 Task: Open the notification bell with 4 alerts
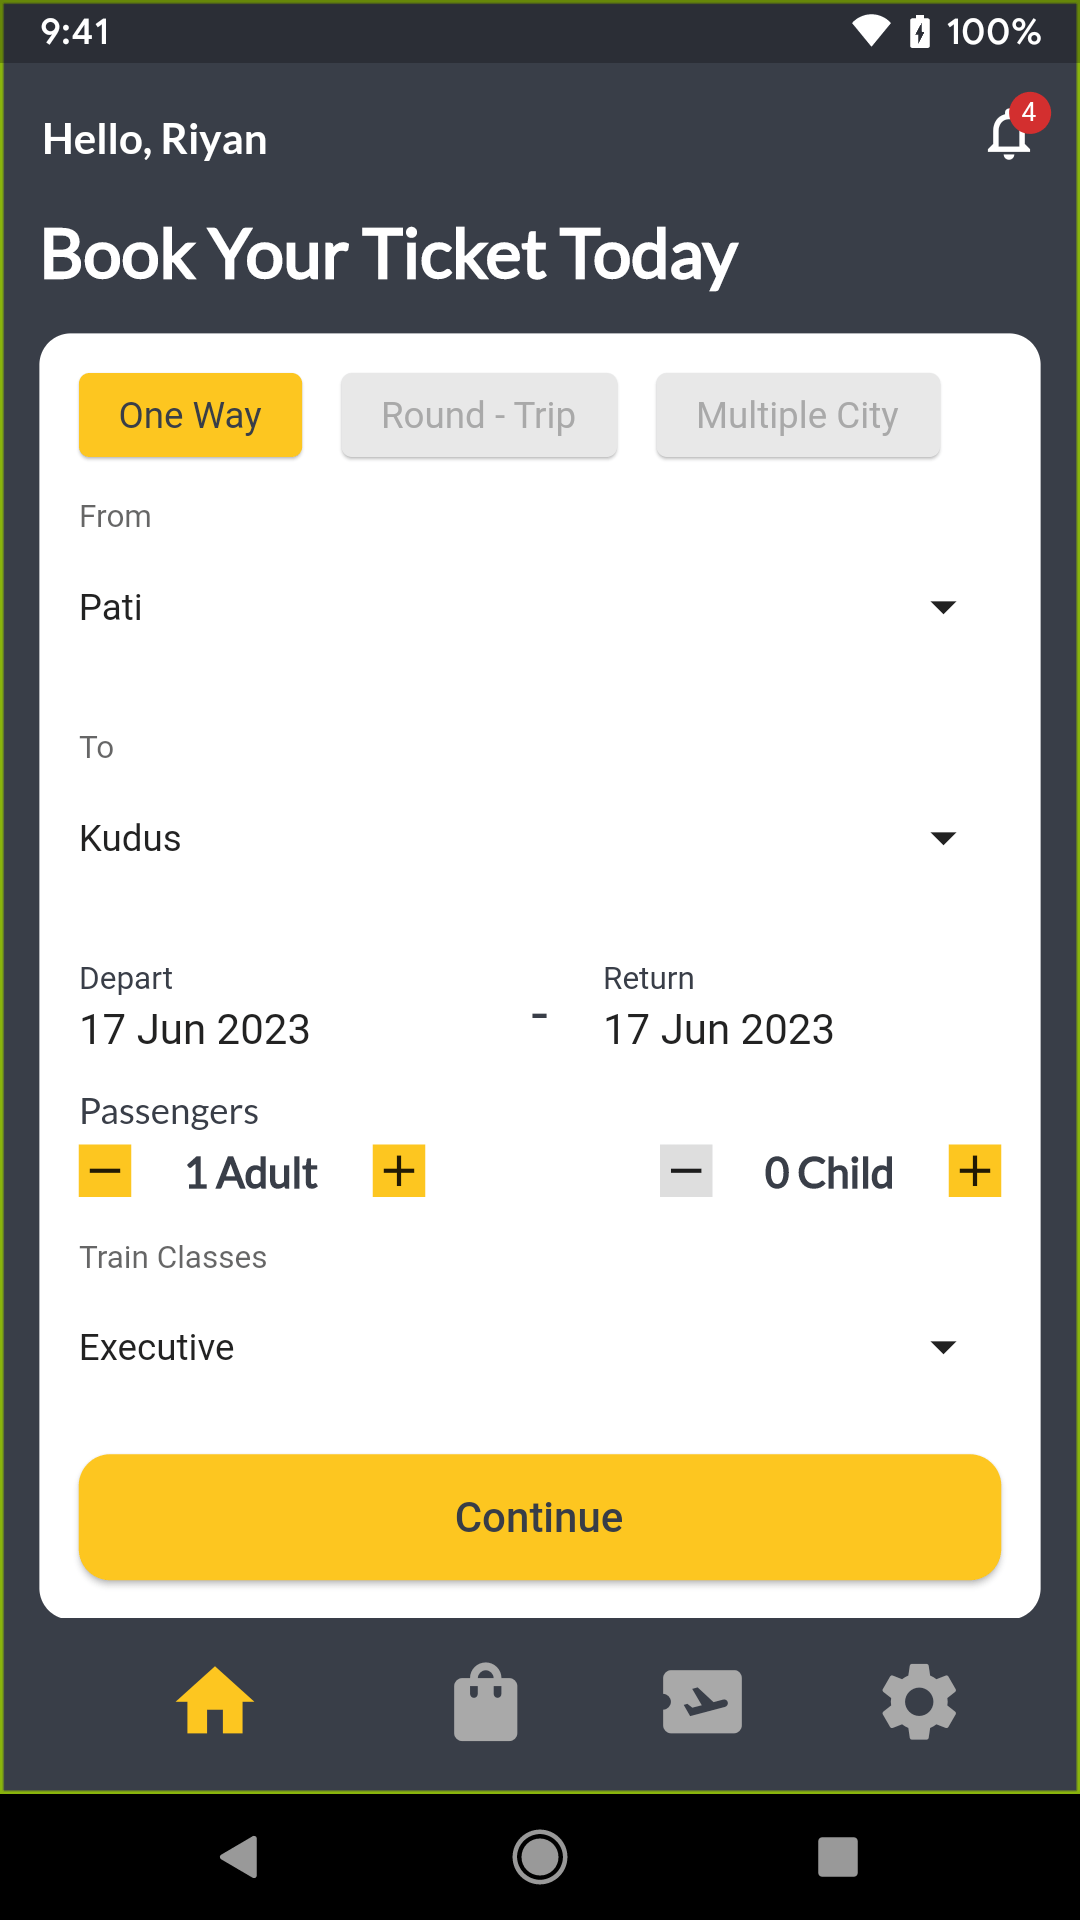pos(1009,135)
